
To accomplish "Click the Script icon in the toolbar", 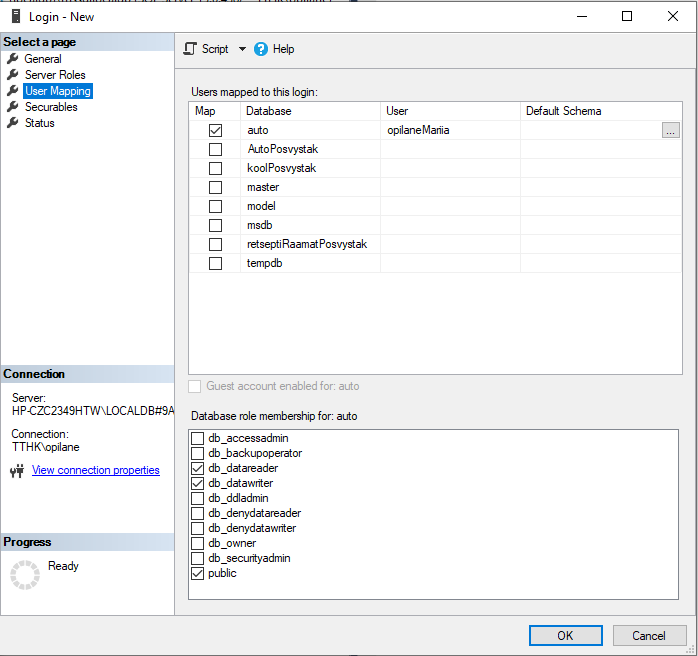I will [x=190, y=49].
